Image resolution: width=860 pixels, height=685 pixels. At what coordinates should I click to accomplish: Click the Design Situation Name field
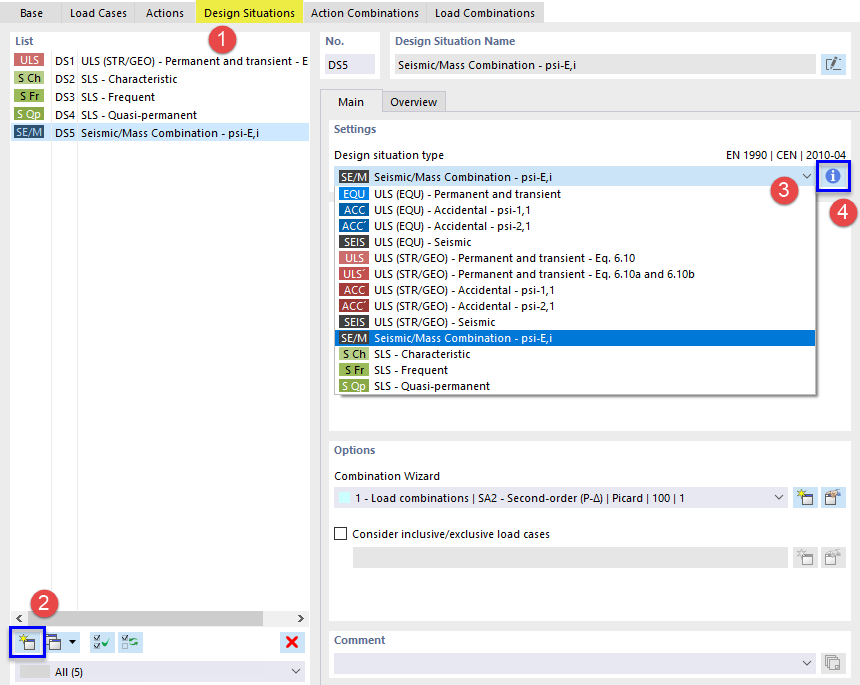pos(605,64)
